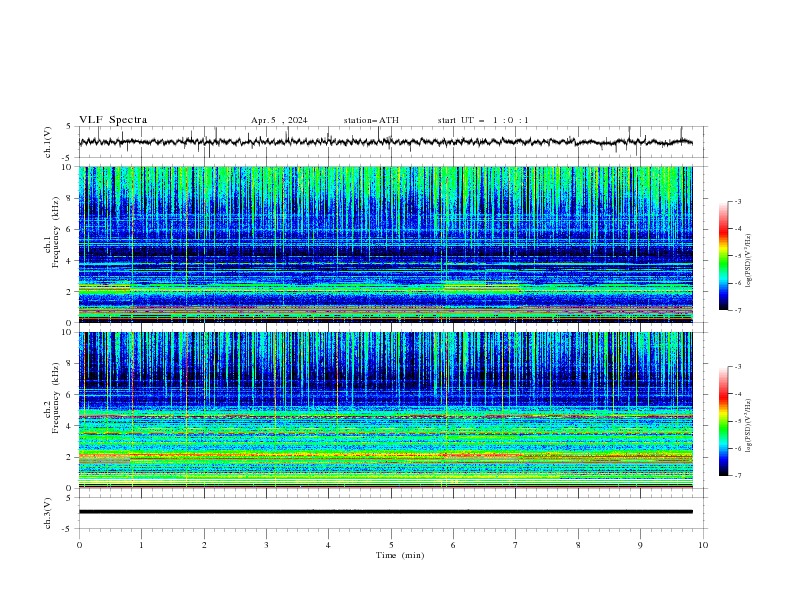The width and height of the screenshot is (792, 612).
Task: Select the "start UT = 1 : 0 : 1" text
Action: 483,120
